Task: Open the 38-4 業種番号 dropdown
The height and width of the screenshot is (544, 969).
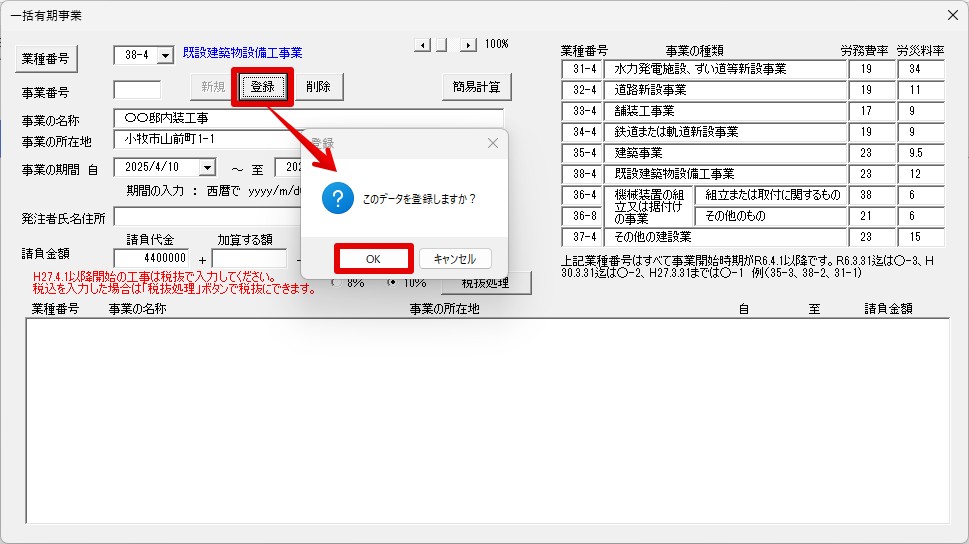Action: click(165, 55)
